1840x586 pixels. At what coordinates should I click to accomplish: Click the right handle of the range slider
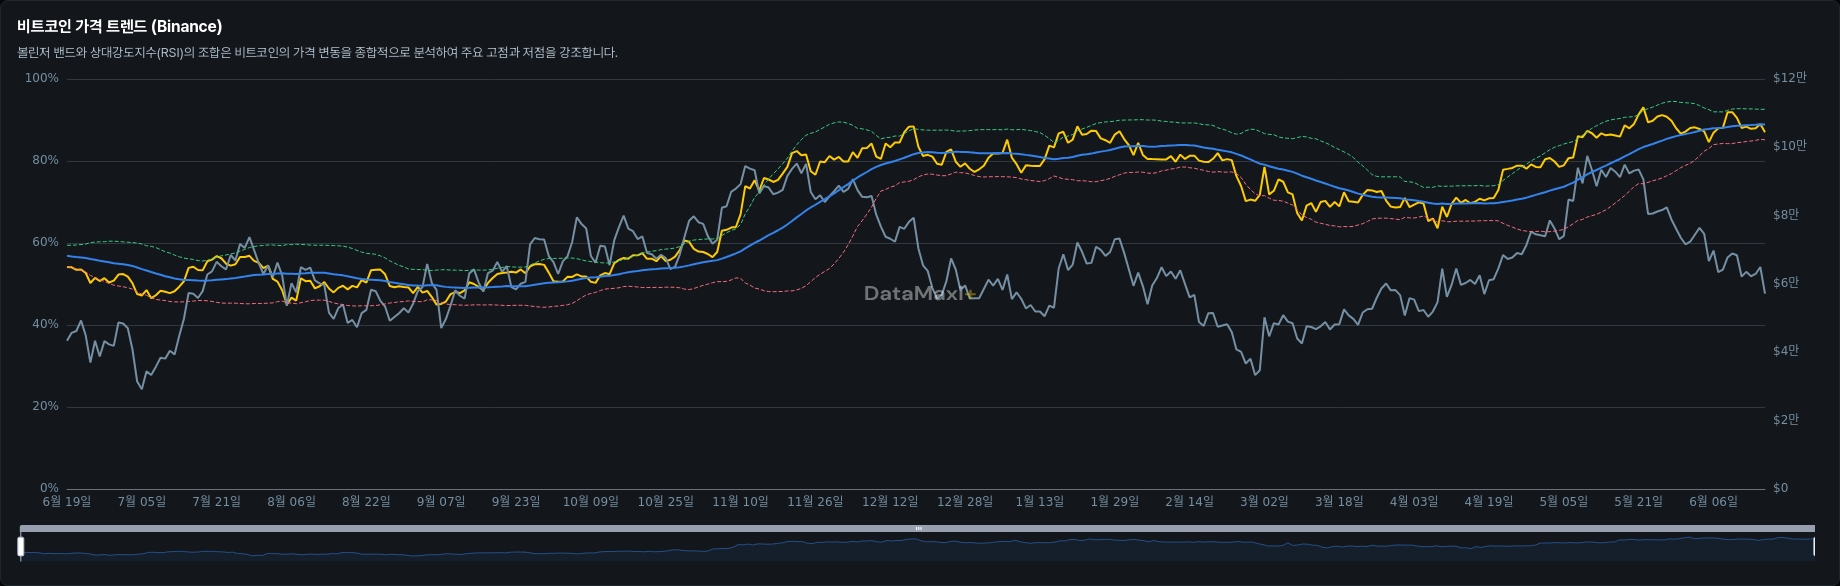click(x=1813, y=547)
